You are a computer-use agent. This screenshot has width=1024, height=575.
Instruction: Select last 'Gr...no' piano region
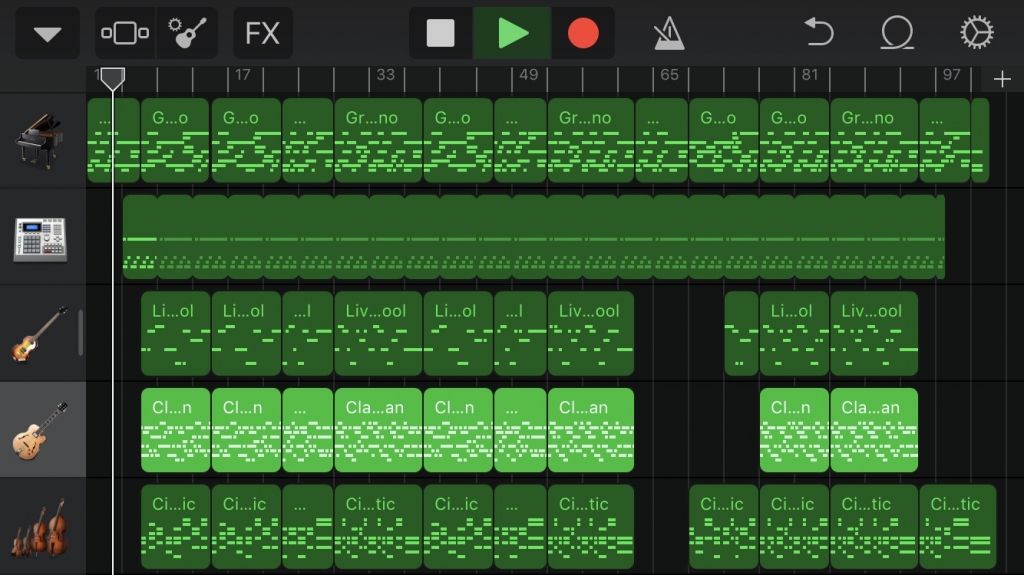pos(874,140)
